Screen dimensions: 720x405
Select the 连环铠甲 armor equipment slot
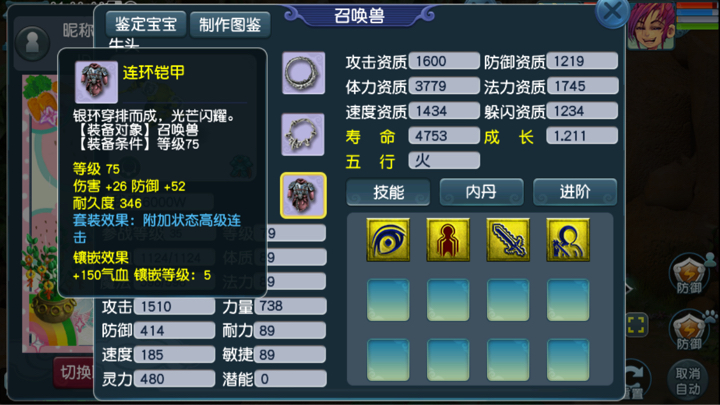303,195
